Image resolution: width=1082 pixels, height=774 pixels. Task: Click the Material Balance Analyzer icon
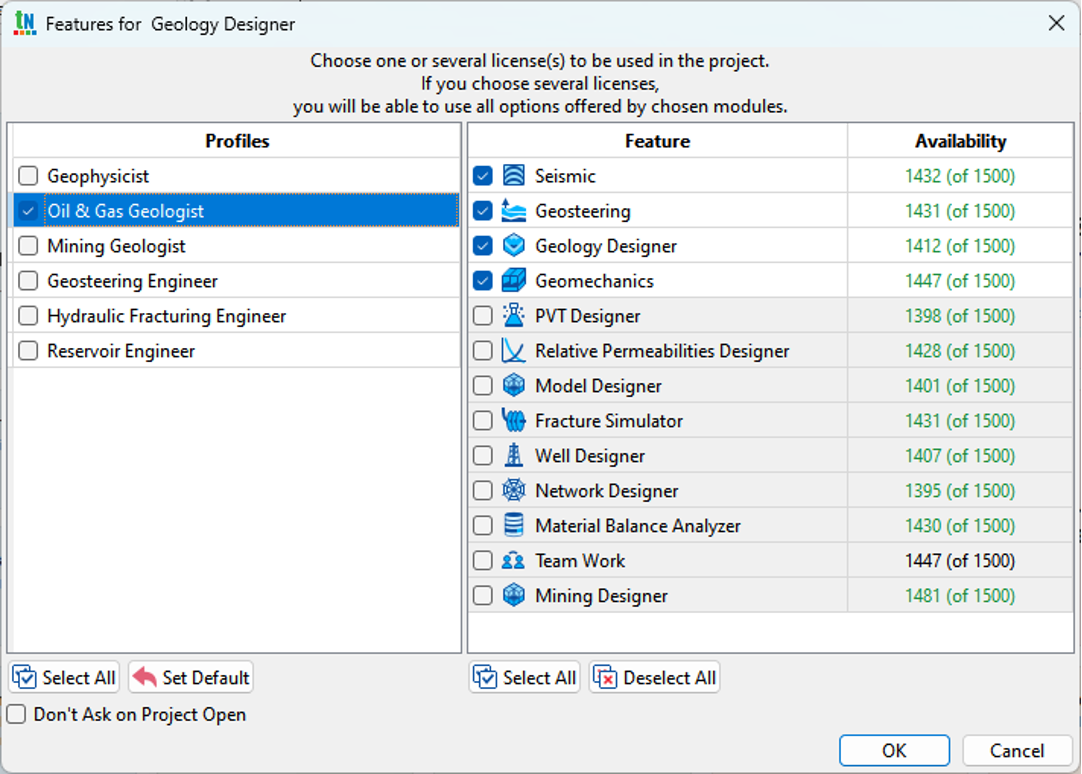pyautogui.click(x=513, y=525)
